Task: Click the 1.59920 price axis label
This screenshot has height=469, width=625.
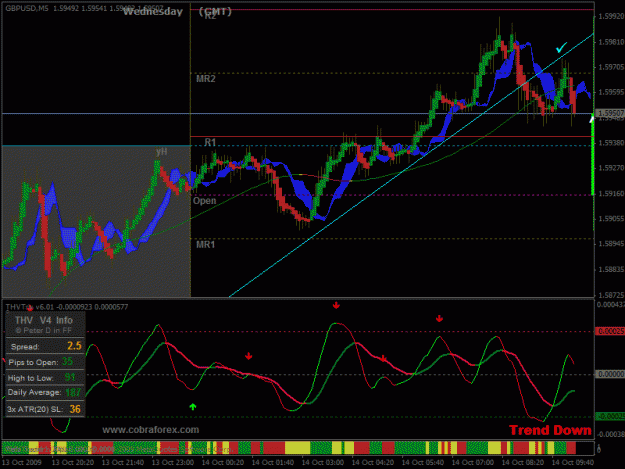Action: coord(611,16)
